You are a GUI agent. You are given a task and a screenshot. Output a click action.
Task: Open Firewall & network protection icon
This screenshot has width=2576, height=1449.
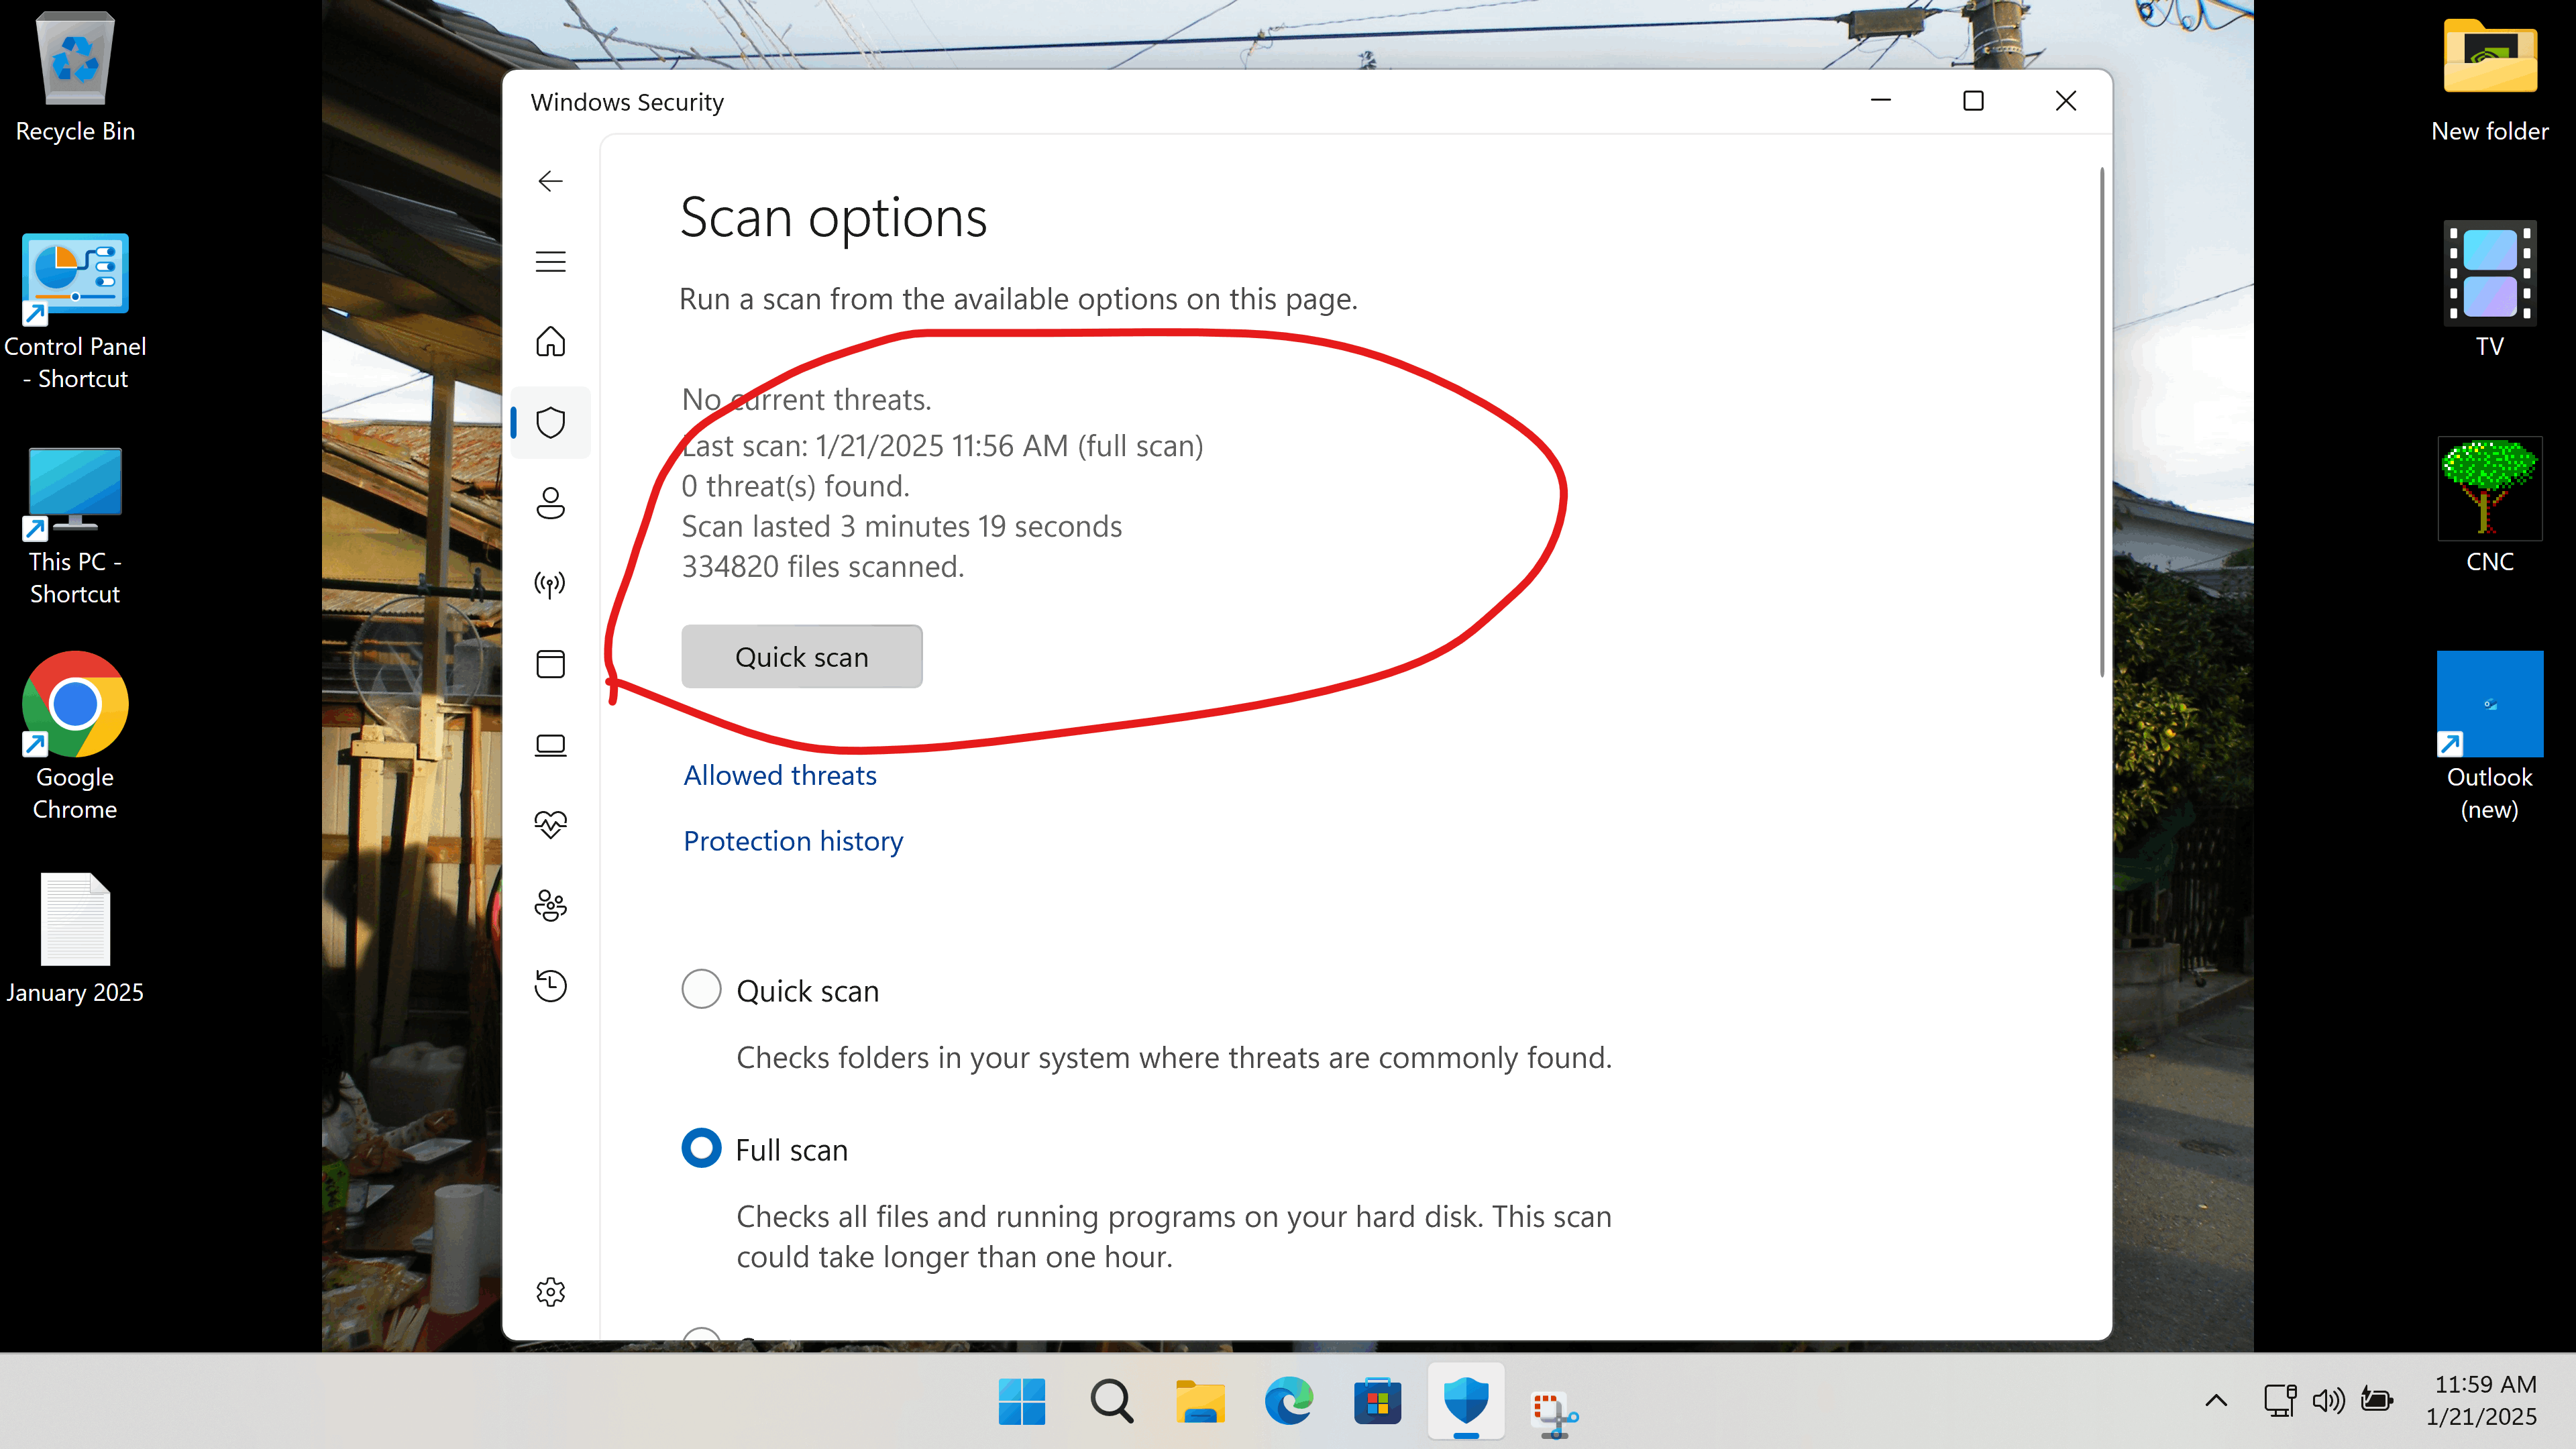pos(550,583)
